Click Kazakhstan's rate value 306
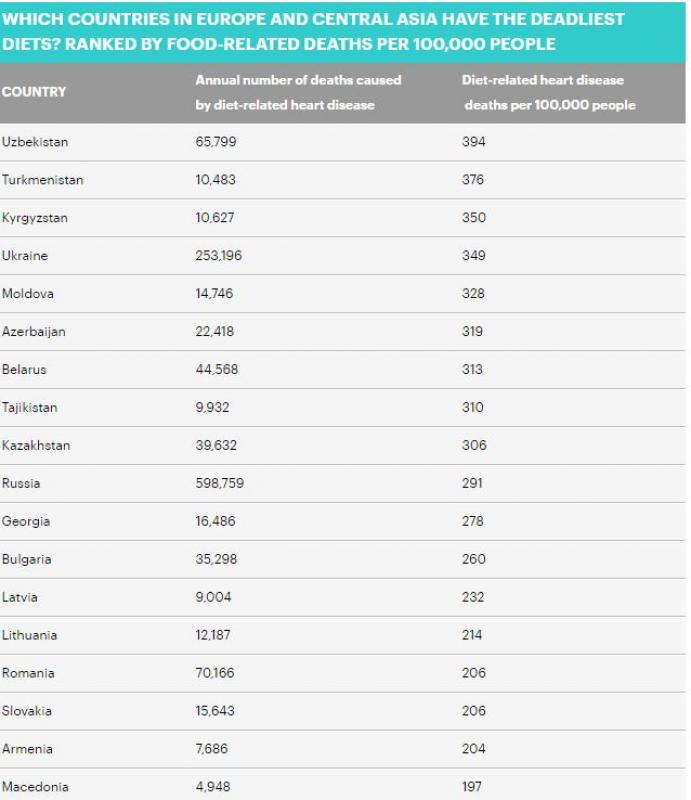This screenshot has height=800, width=691. pyautogui.click(x=473, y=446)
